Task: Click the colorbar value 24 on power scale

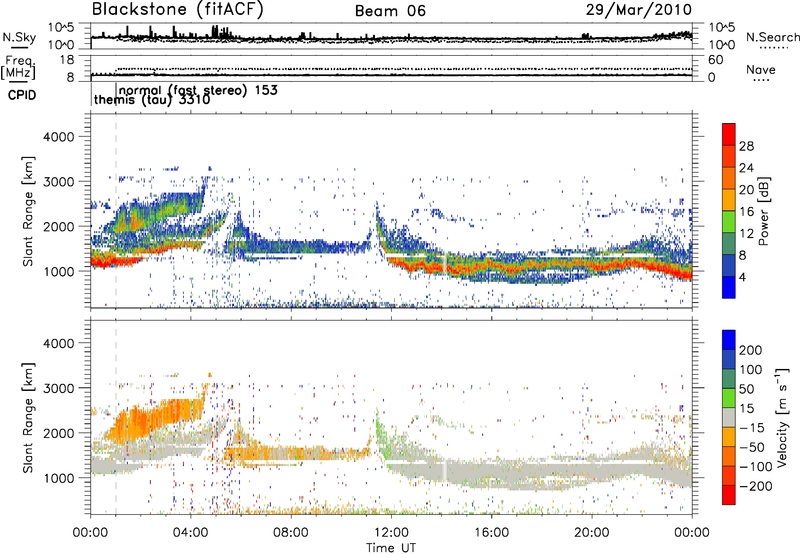Action: click(746, 168)
